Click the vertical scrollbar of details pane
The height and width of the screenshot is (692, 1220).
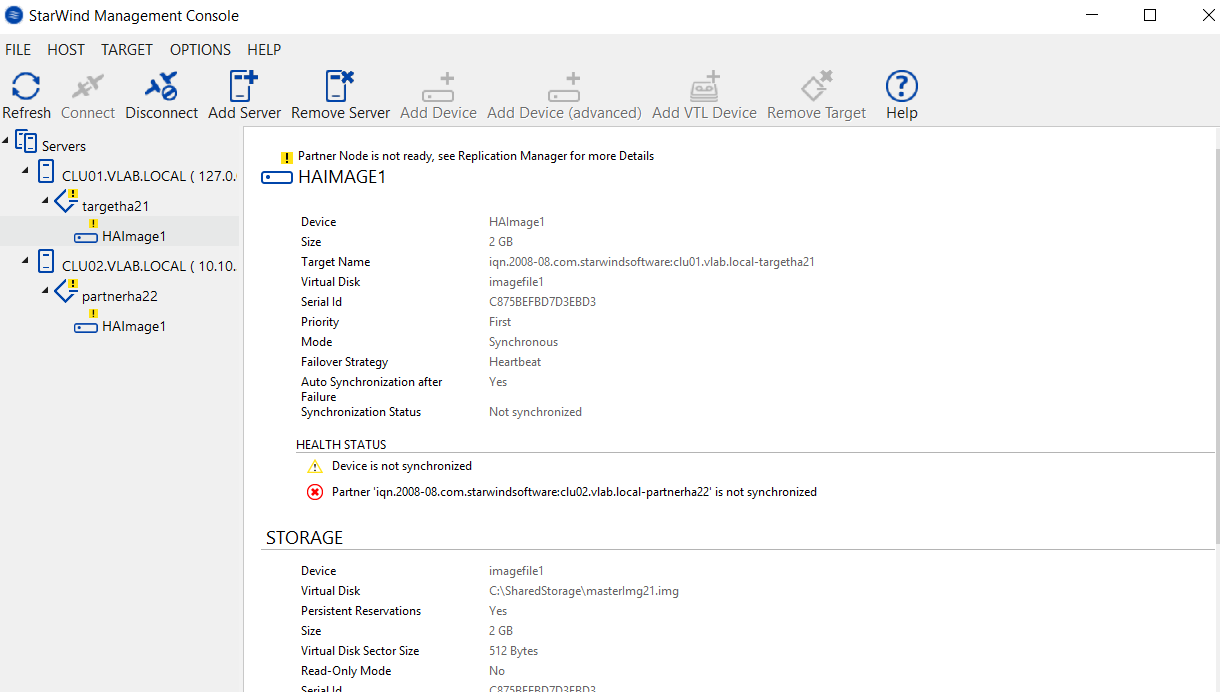(1217, 345)
